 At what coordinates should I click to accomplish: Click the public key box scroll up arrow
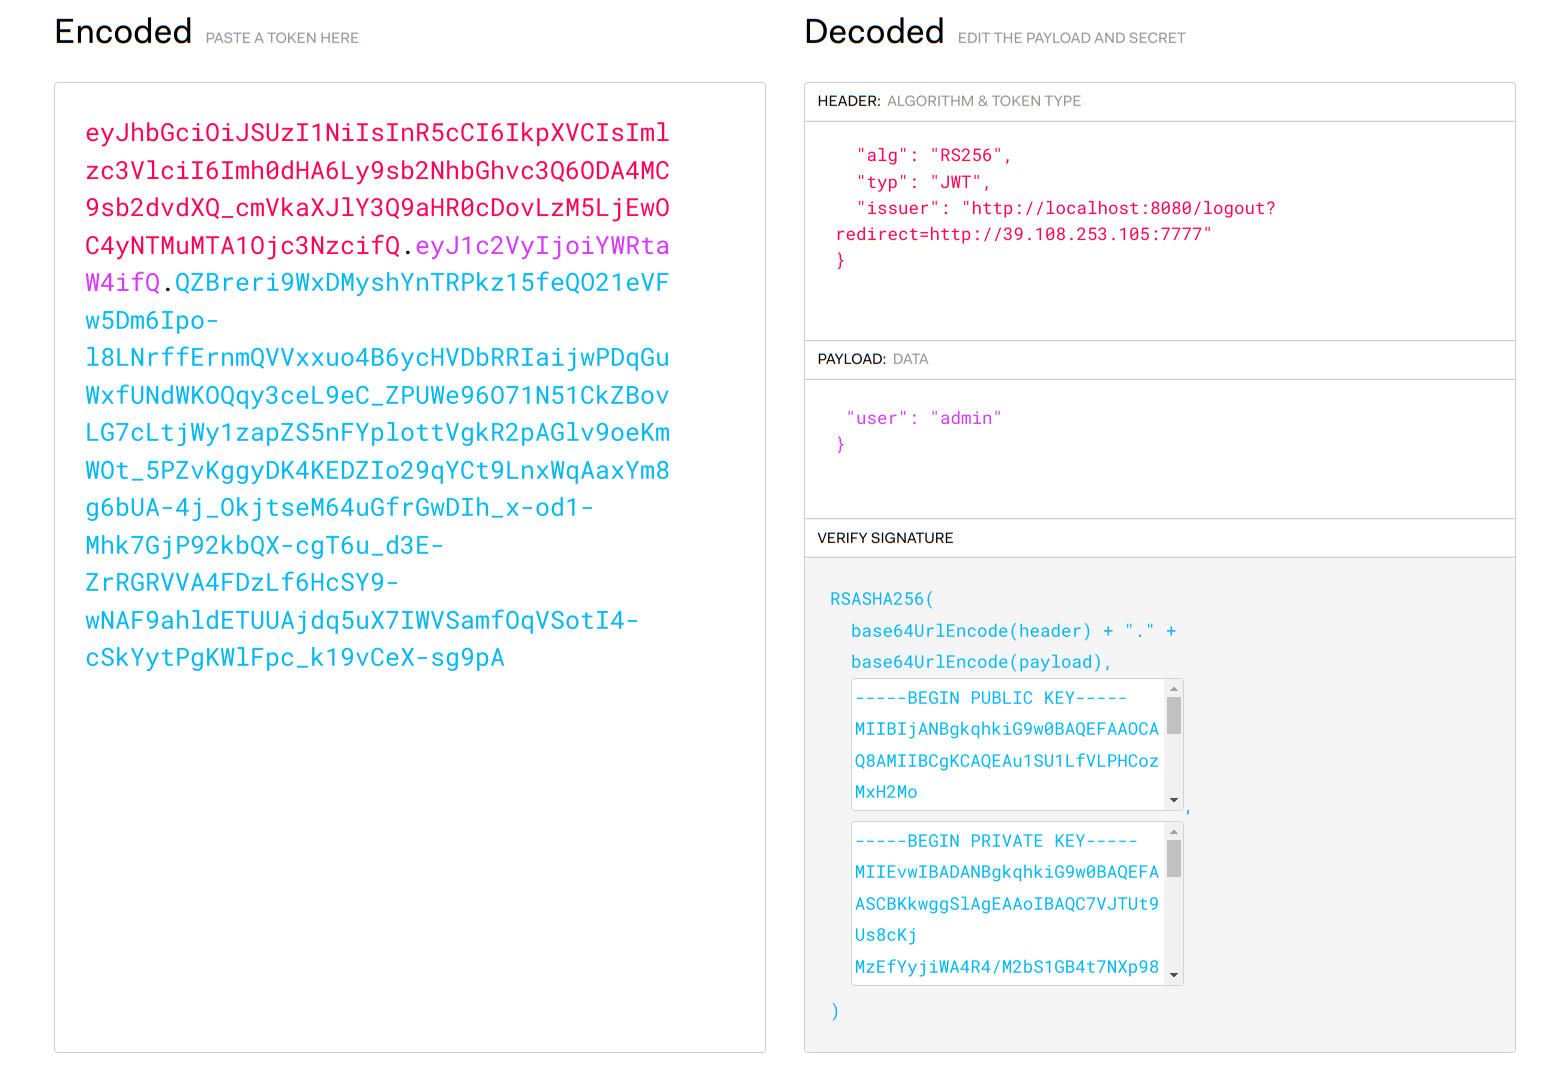coord(1174,688)
